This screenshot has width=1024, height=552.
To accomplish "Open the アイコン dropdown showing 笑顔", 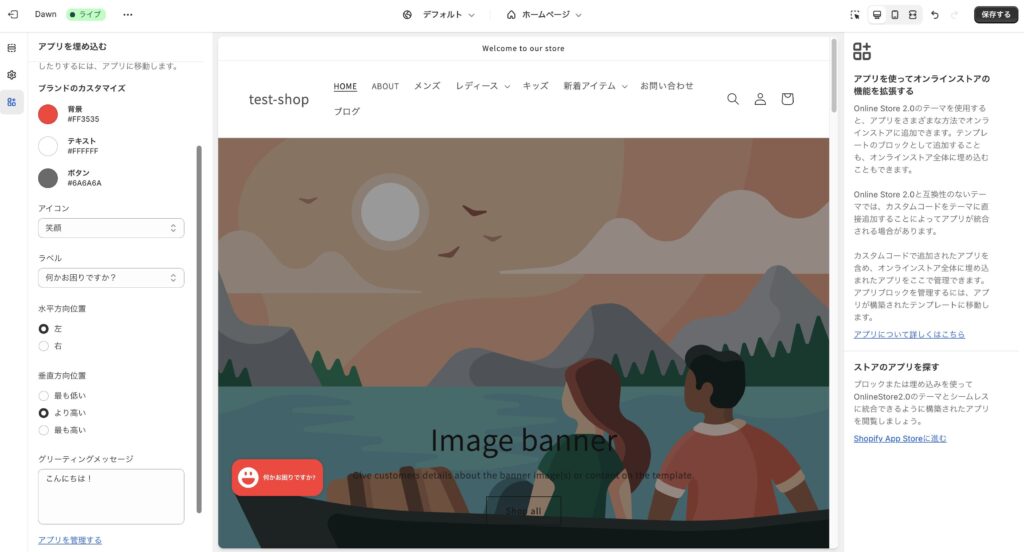I will pos(111,228).
